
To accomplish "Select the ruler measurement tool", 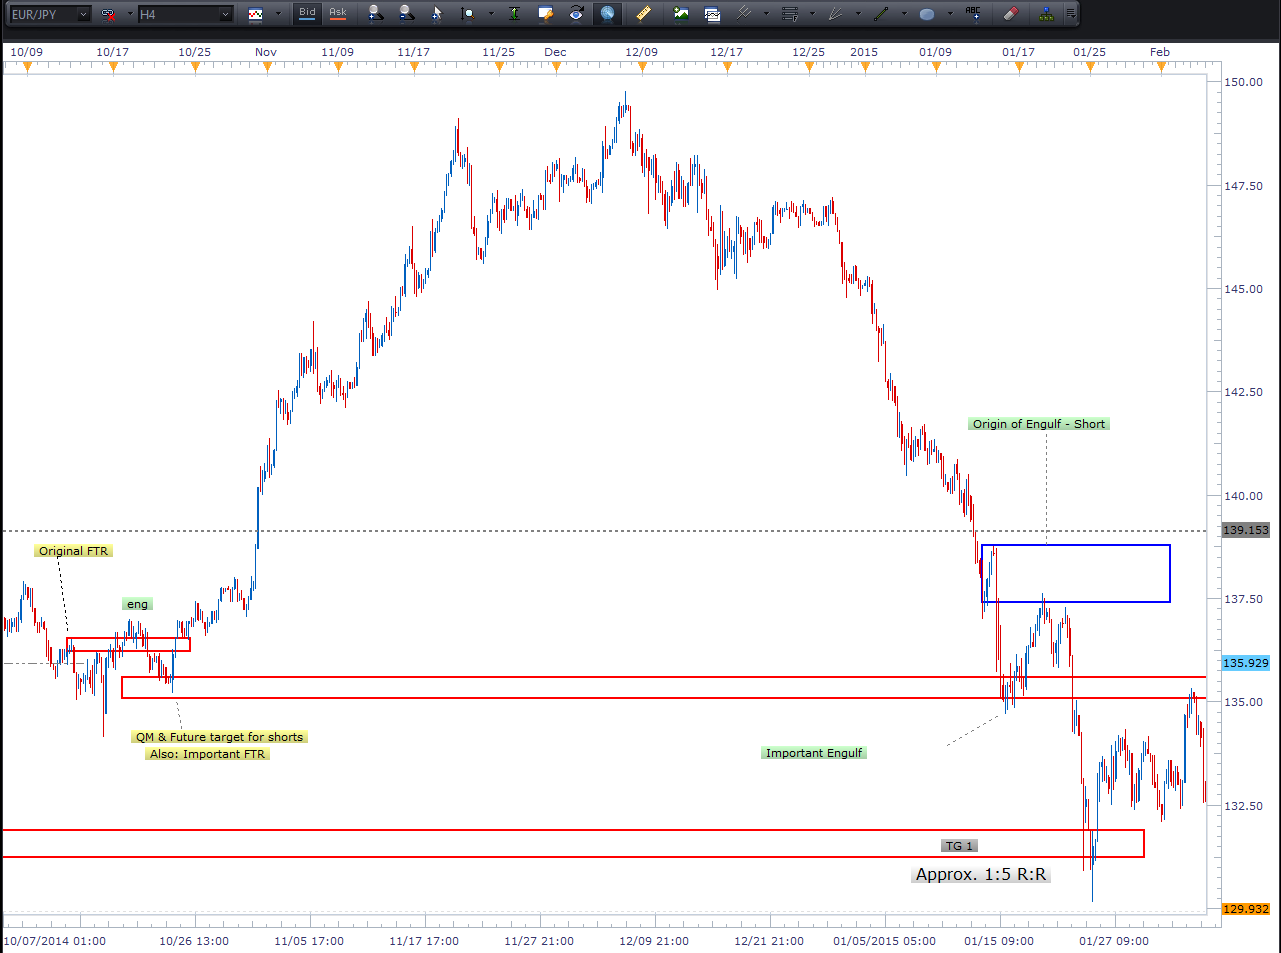I will pyautogui.click(x=643, y=14).
